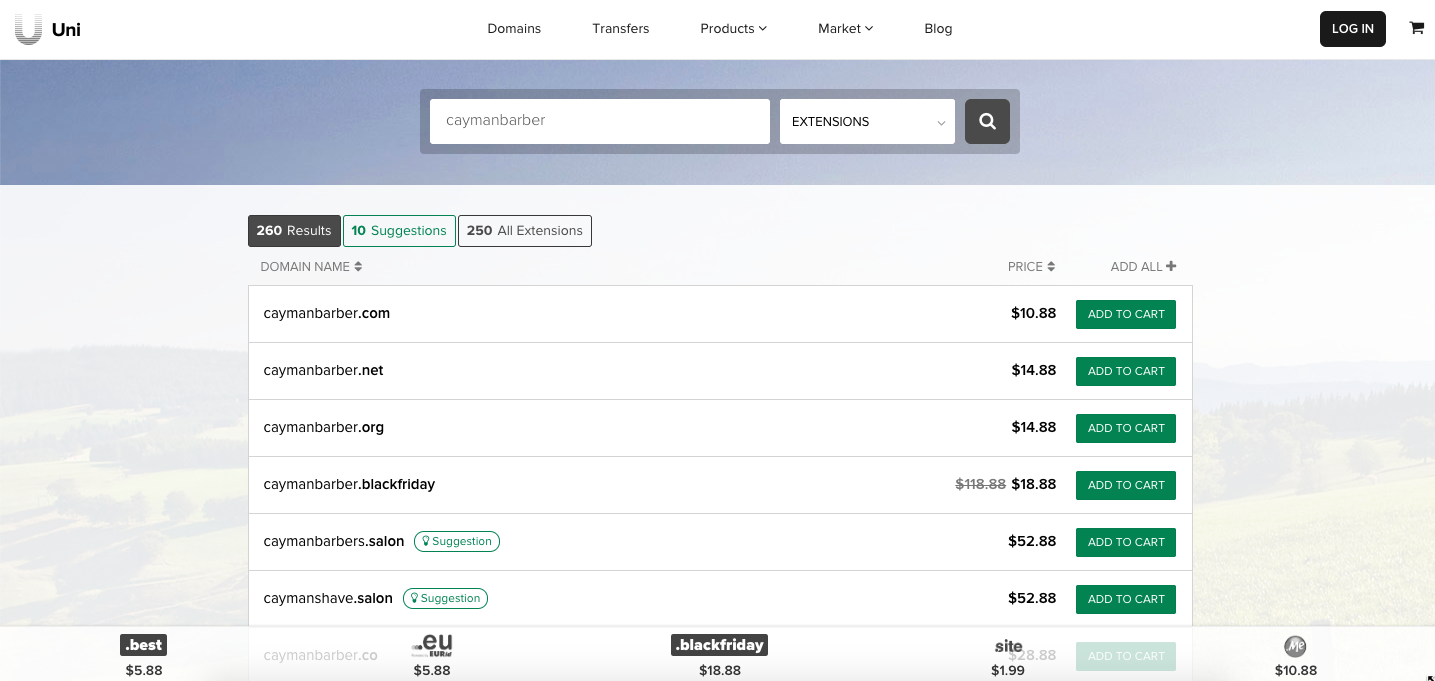Expand the Market menu
This screenshot has width=1435, height=681.
[845, 29]
